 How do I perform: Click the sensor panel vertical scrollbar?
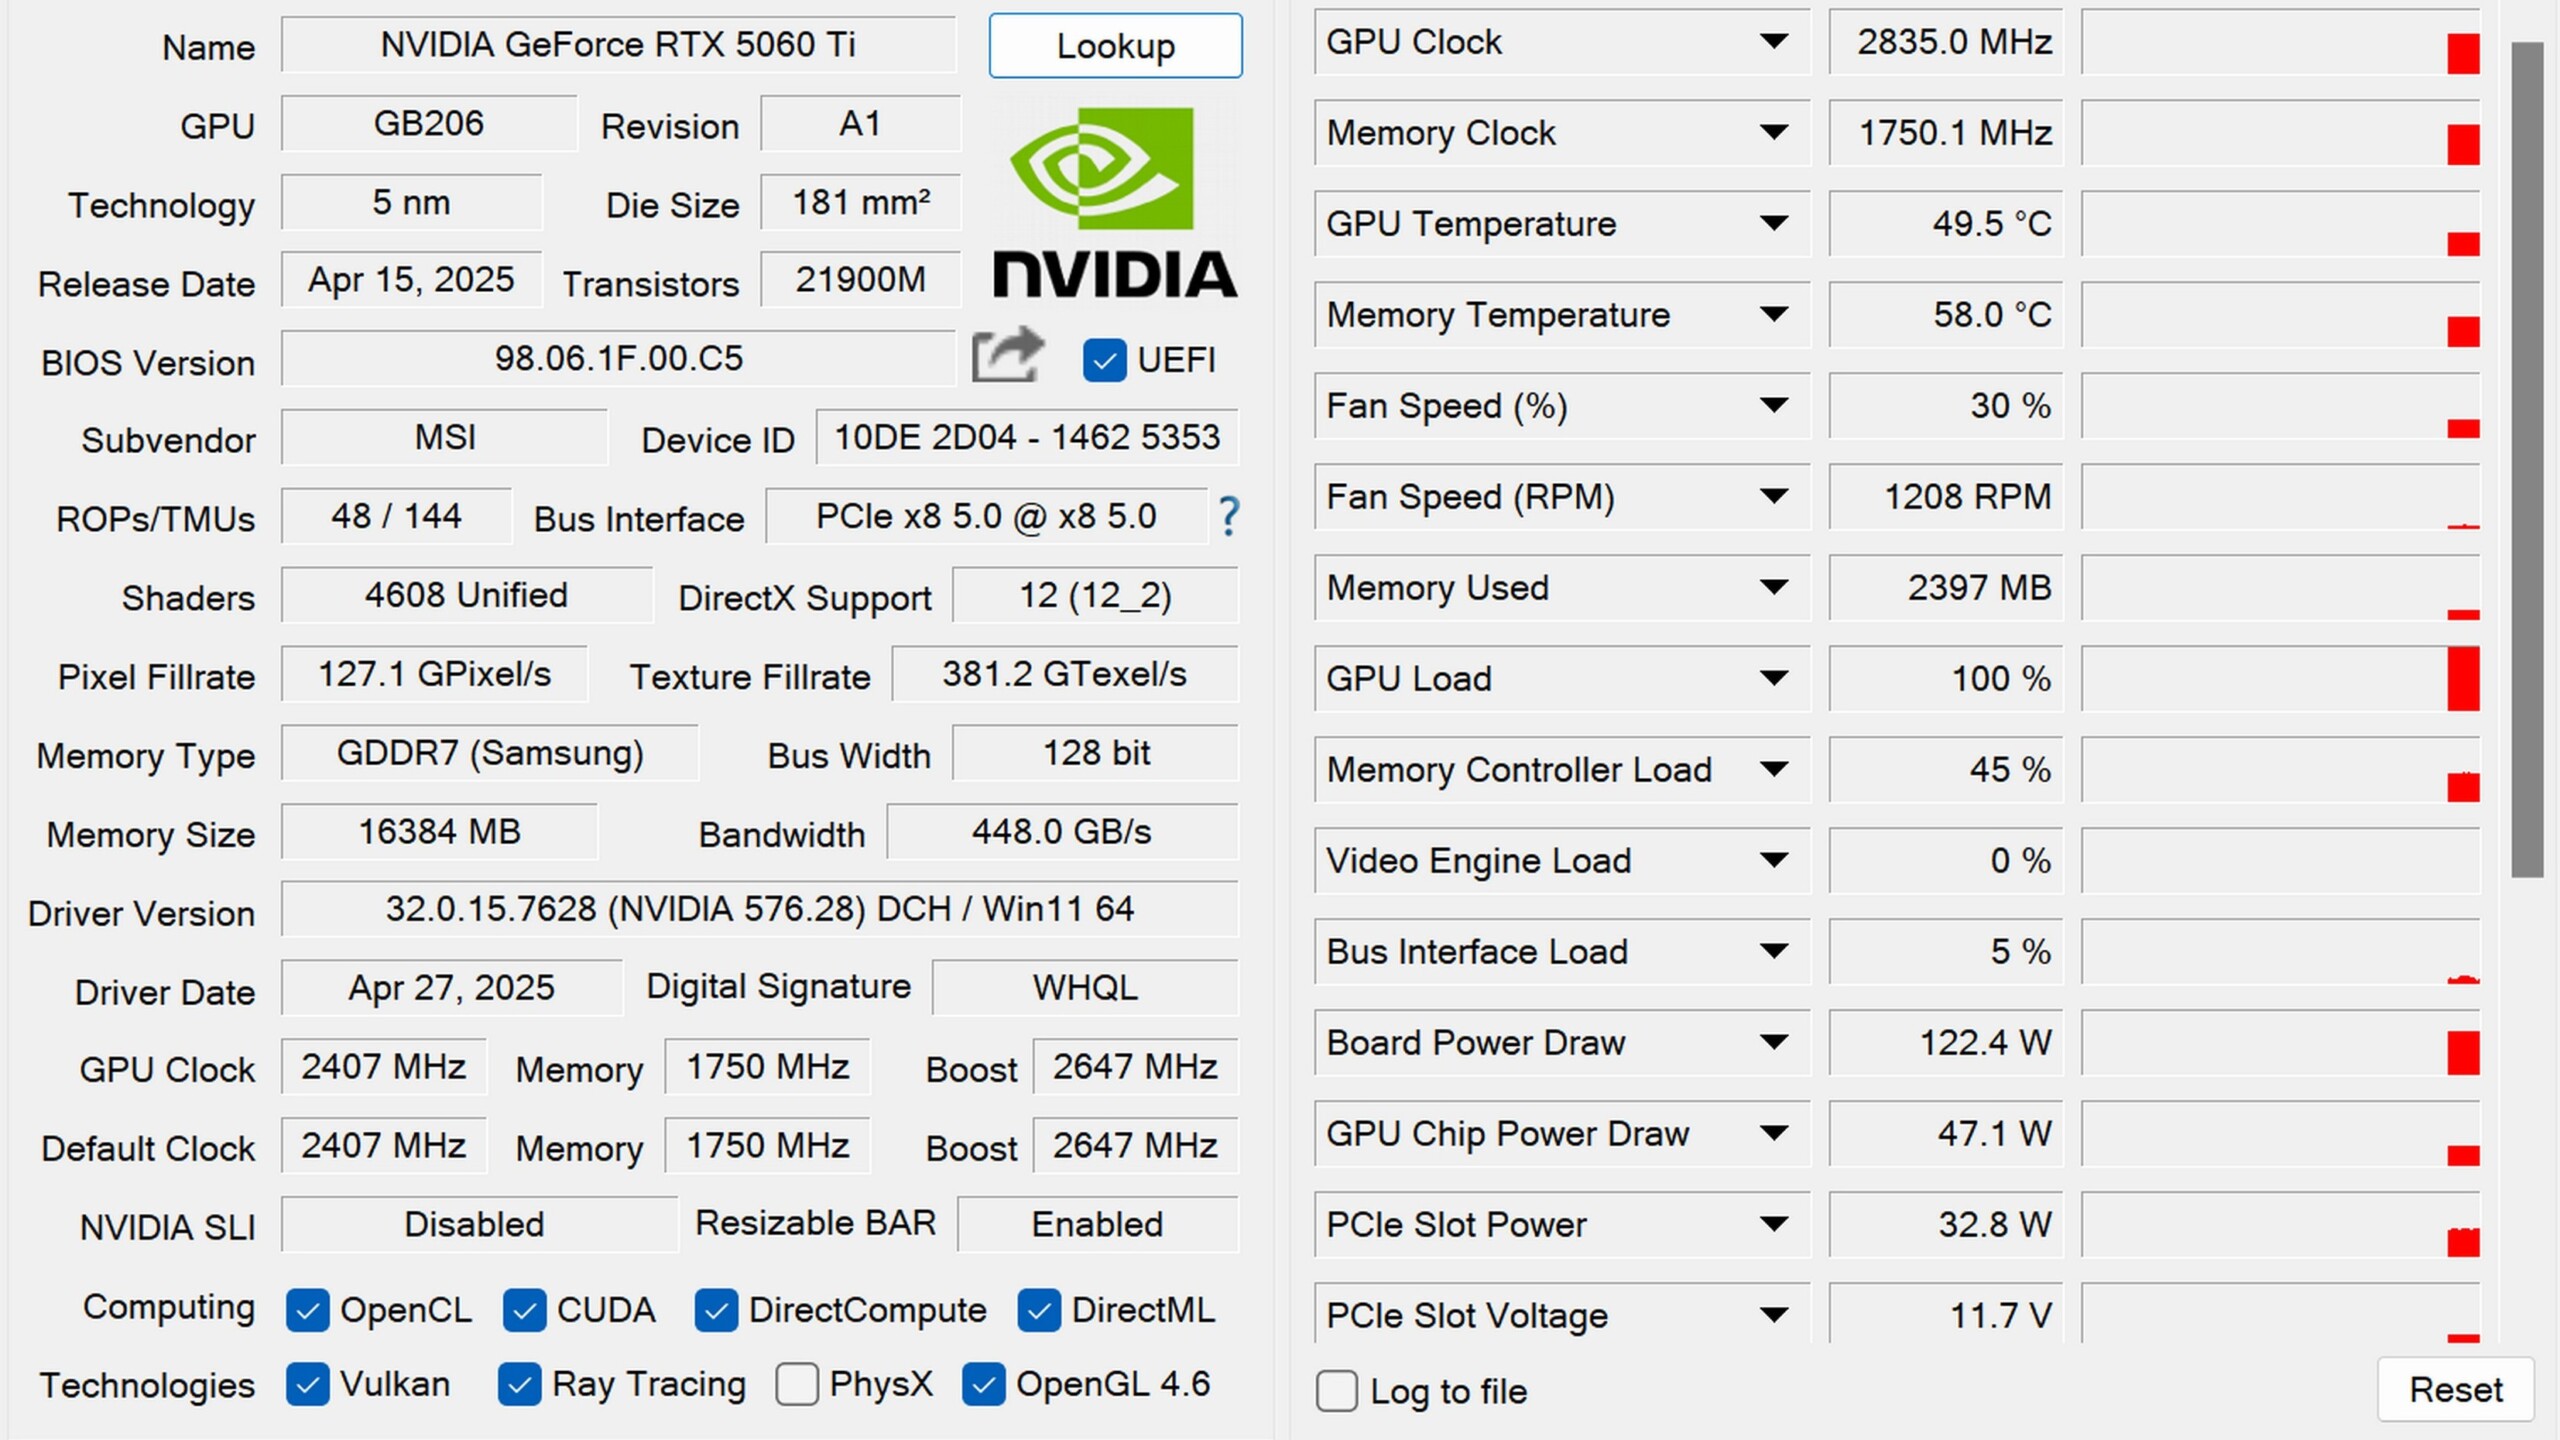point(2527,460)
